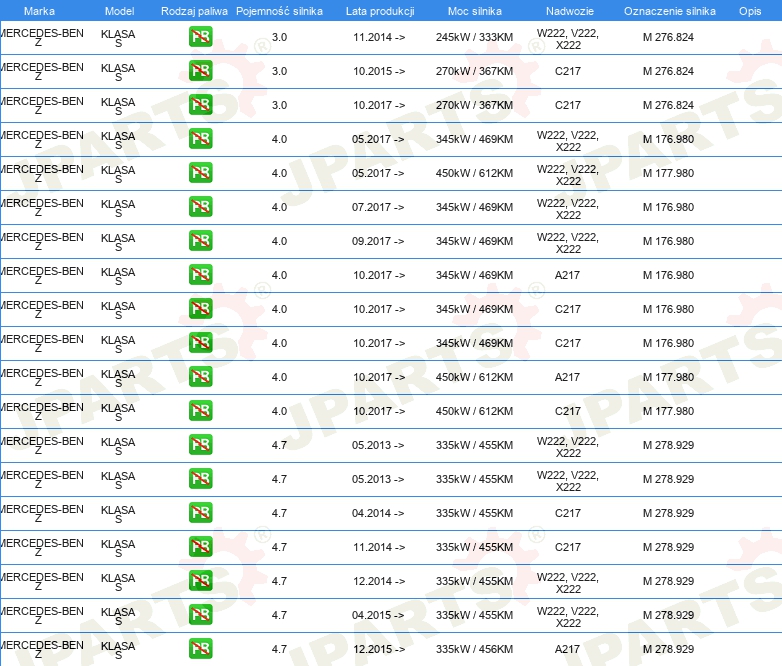Select the M 276.824 cell in the 11.2014 row
Image resolution: width=782 pixels, height=666 pixels.
pyautogui.click(x=668, y=38)
